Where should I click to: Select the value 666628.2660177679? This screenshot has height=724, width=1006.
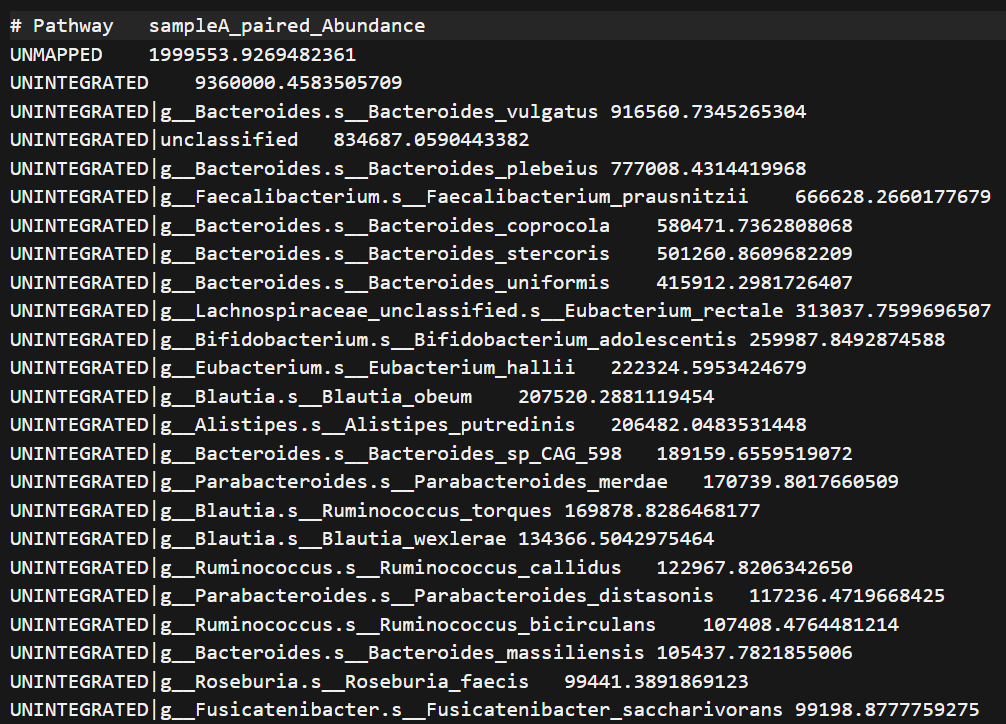[x=893, y=197]
